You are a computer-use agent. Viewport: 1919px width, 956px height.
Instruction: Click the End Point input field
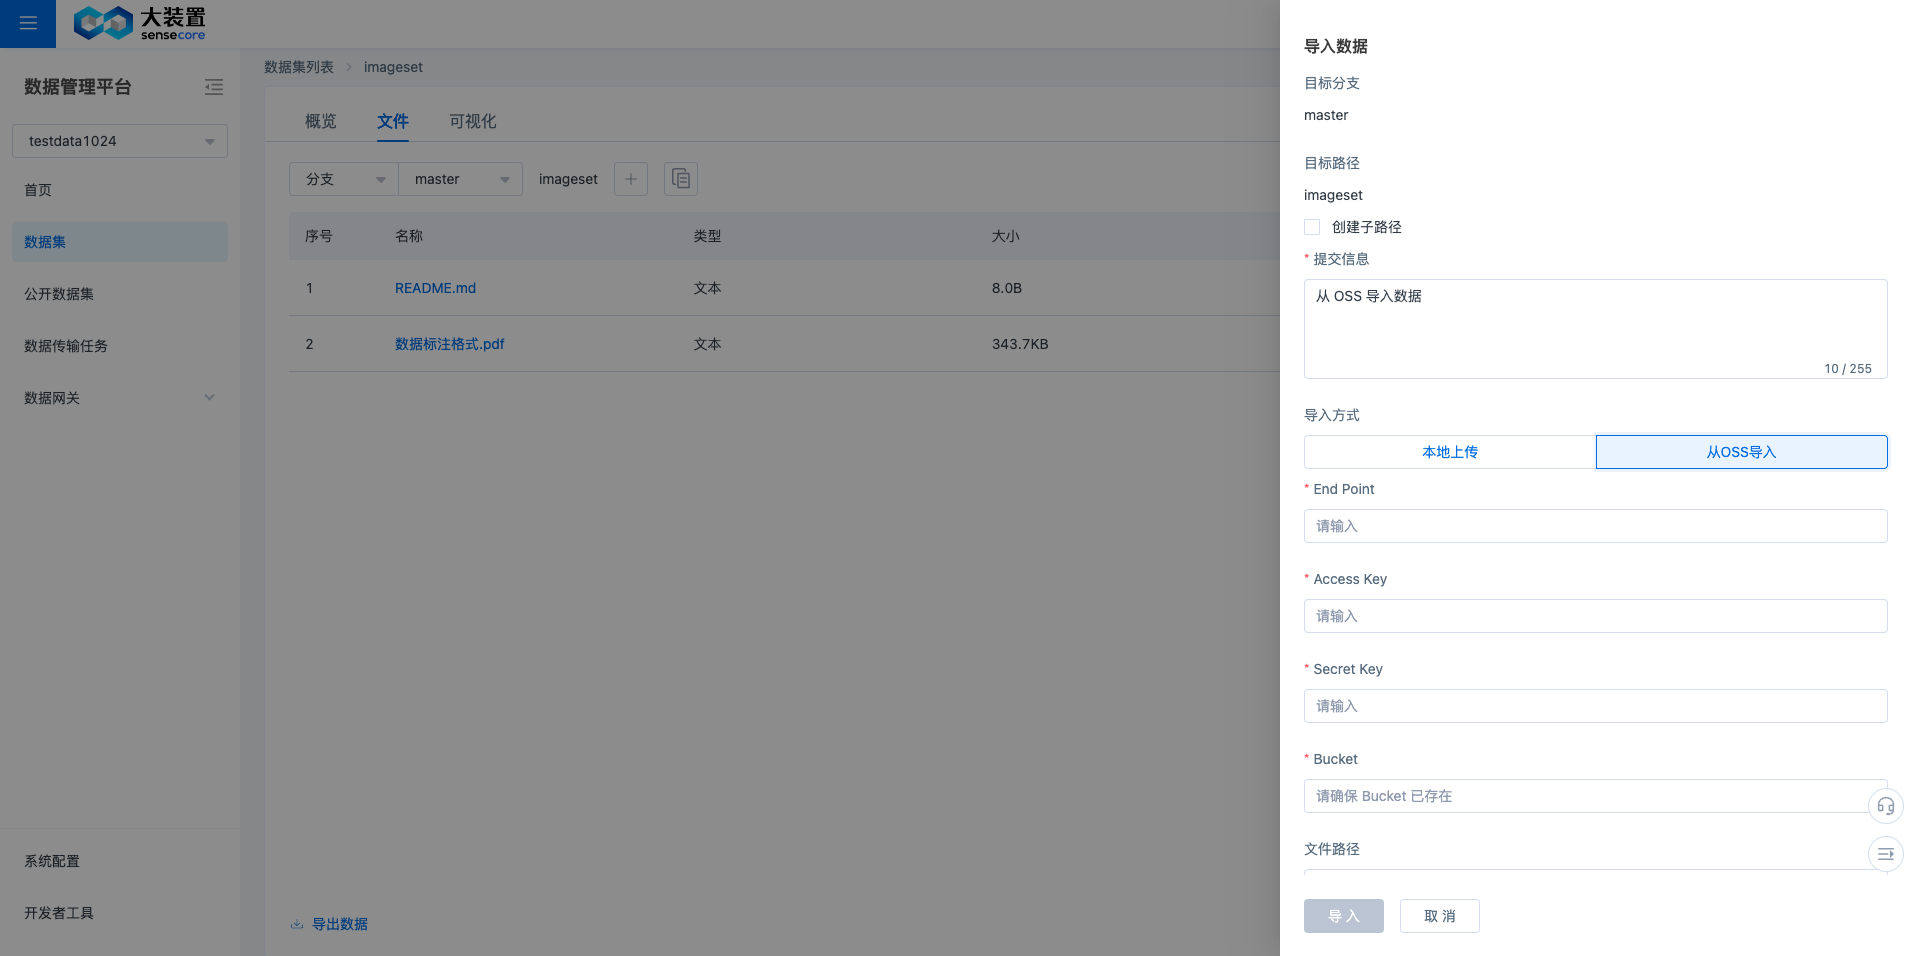[1595, 526]
